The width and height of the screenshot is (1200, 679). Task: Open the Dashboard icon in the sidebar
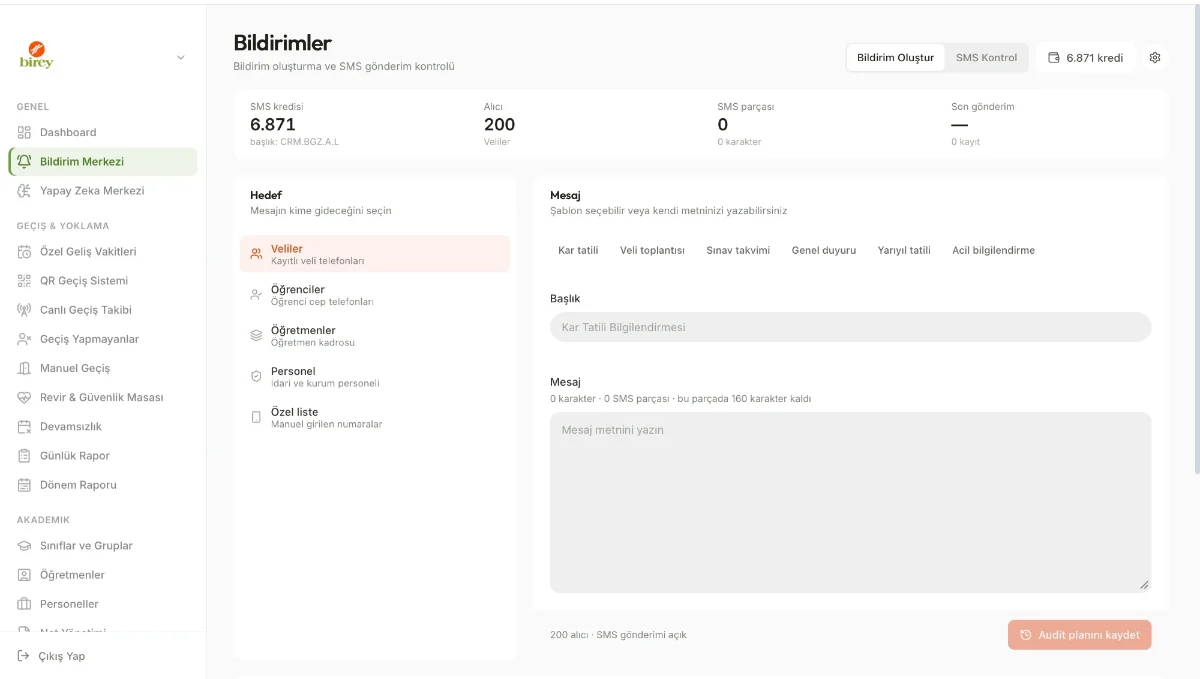point(25,132)
